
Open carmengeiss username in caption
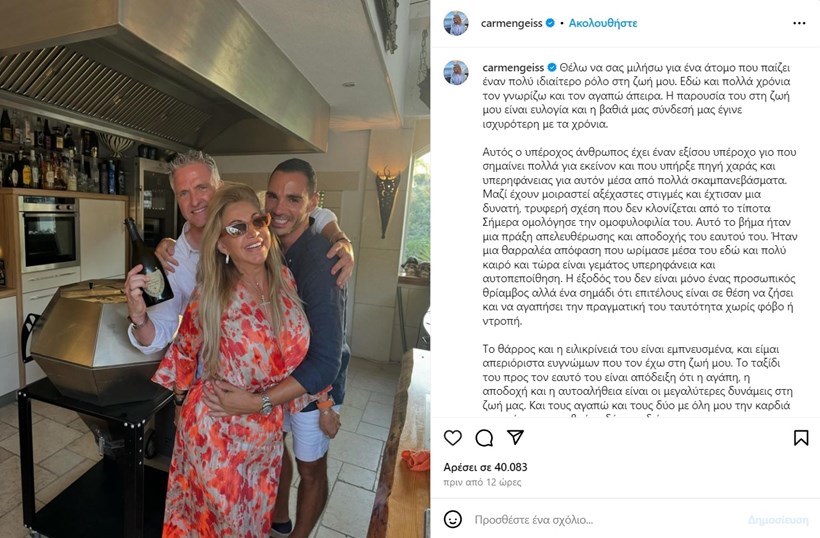click(513, 67)
